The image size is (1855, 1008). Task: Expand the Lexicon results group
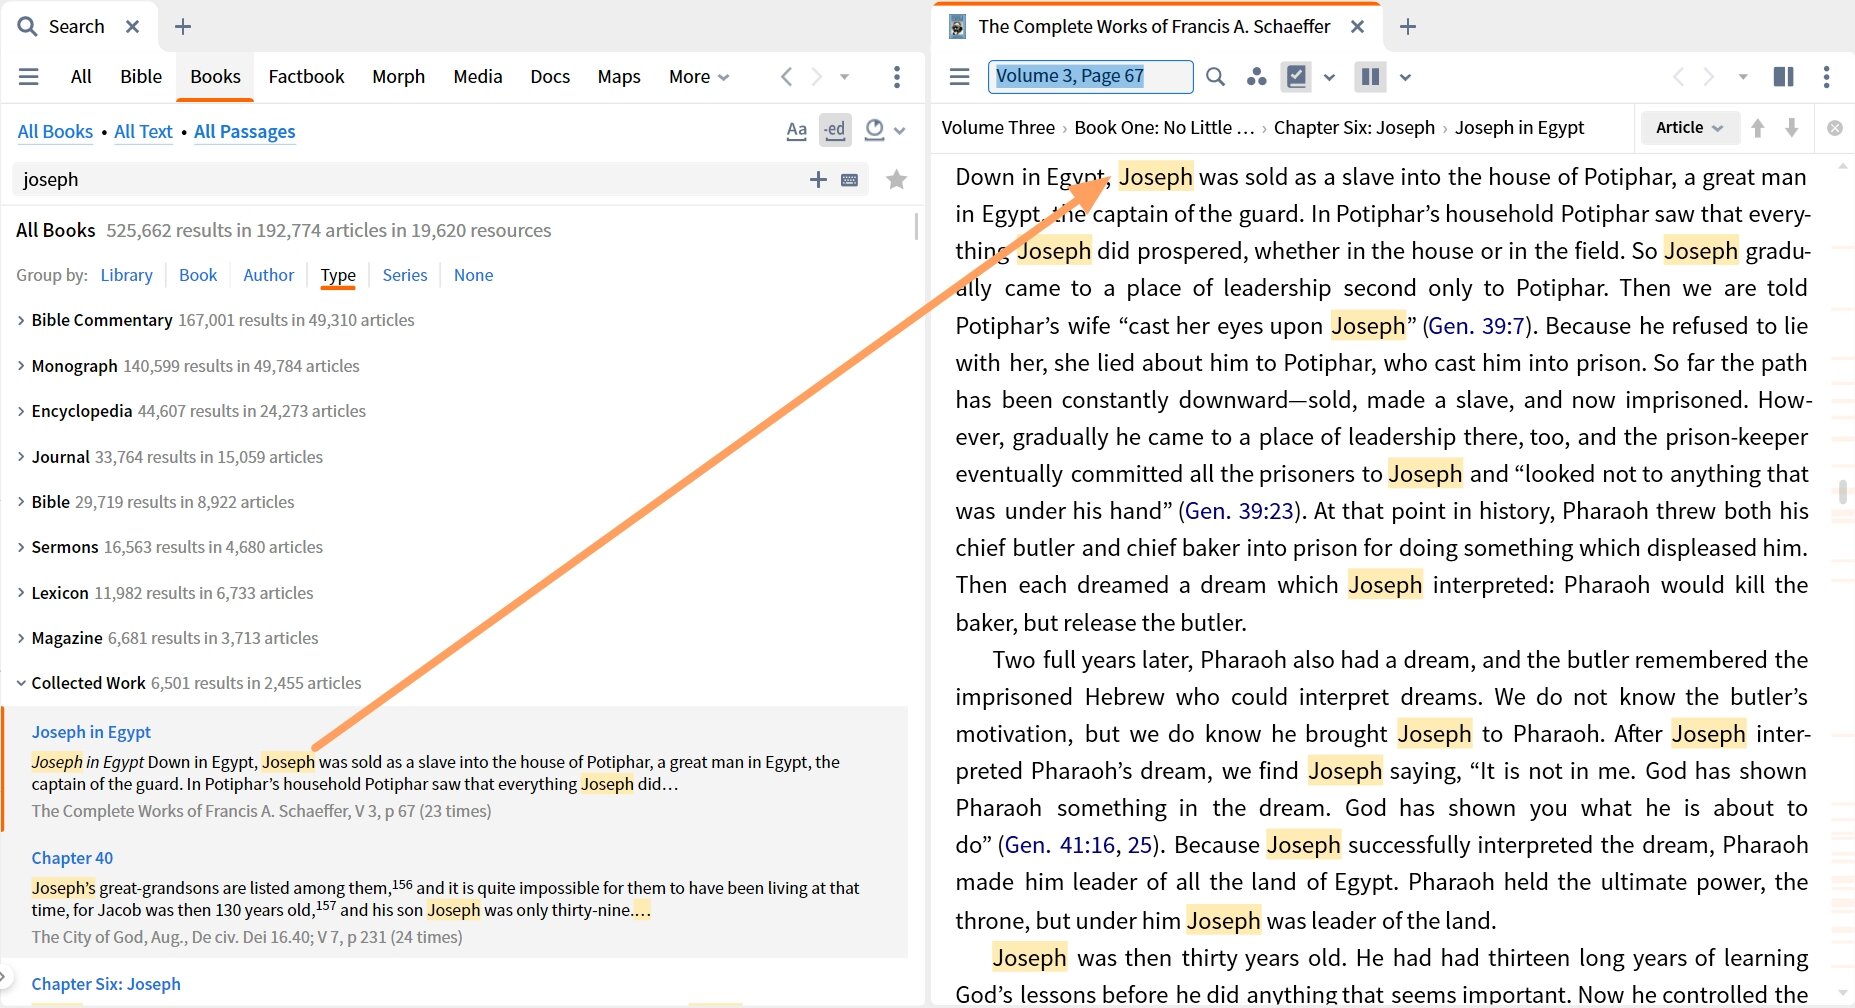21,593
